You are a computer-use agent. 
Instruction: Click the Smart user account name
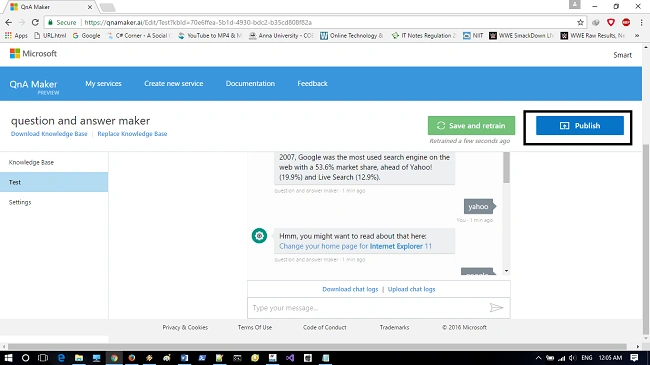[623, 55]
